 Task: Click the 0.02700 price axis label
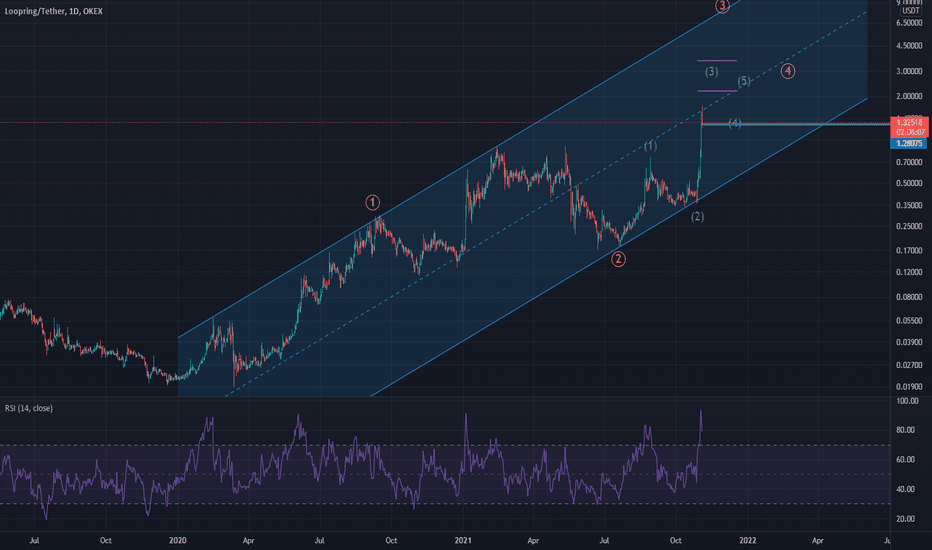(909, 365)
